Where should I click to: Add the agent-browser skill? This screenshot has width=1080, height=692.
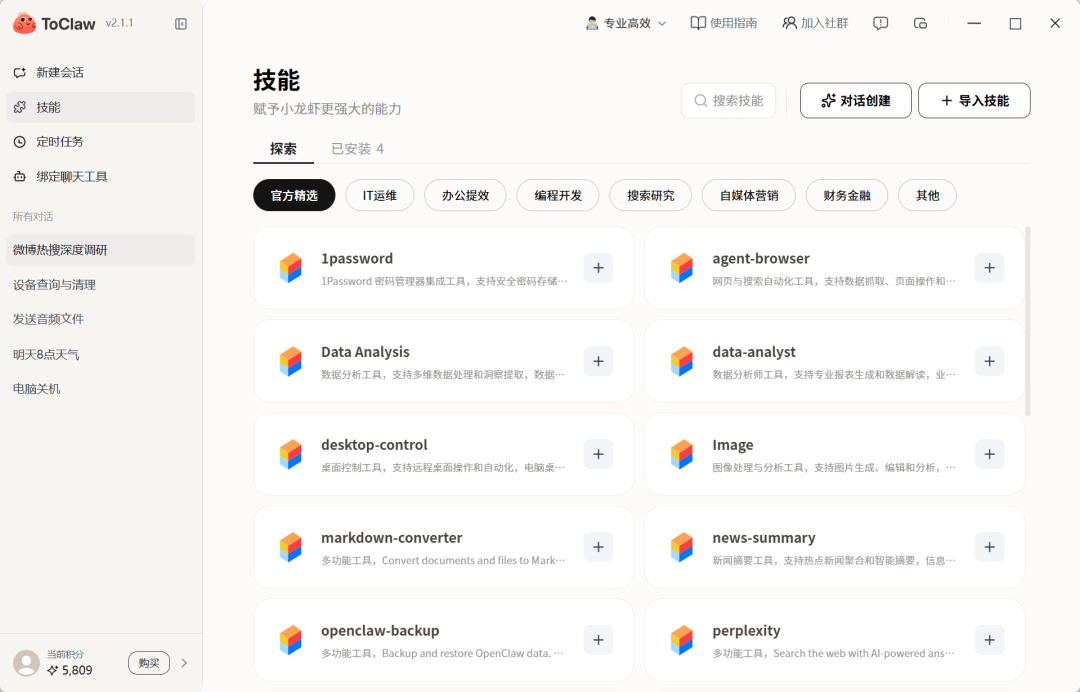point(990,268)
